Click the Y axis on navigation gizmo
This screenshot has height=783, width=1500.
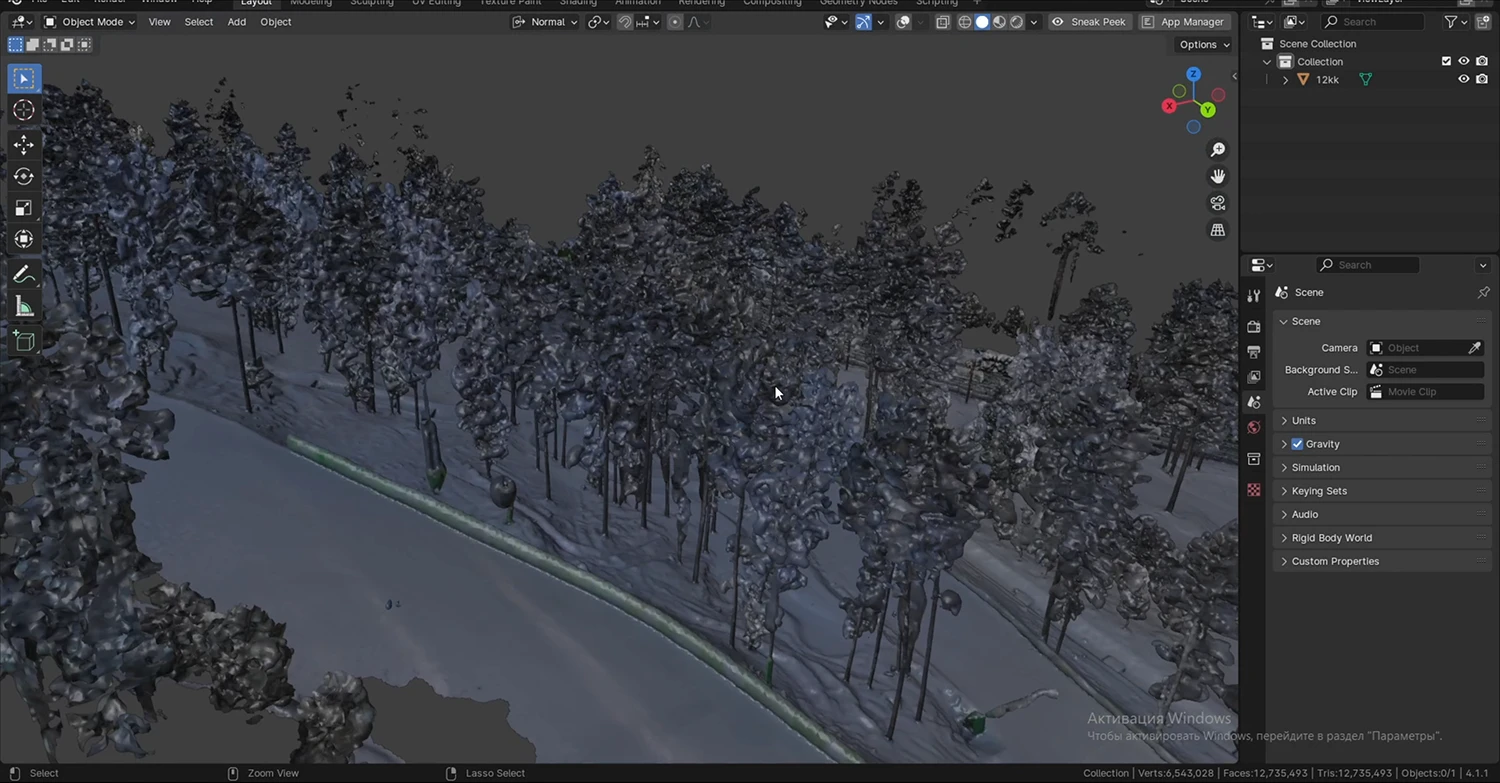click(x=1208, y=109)
